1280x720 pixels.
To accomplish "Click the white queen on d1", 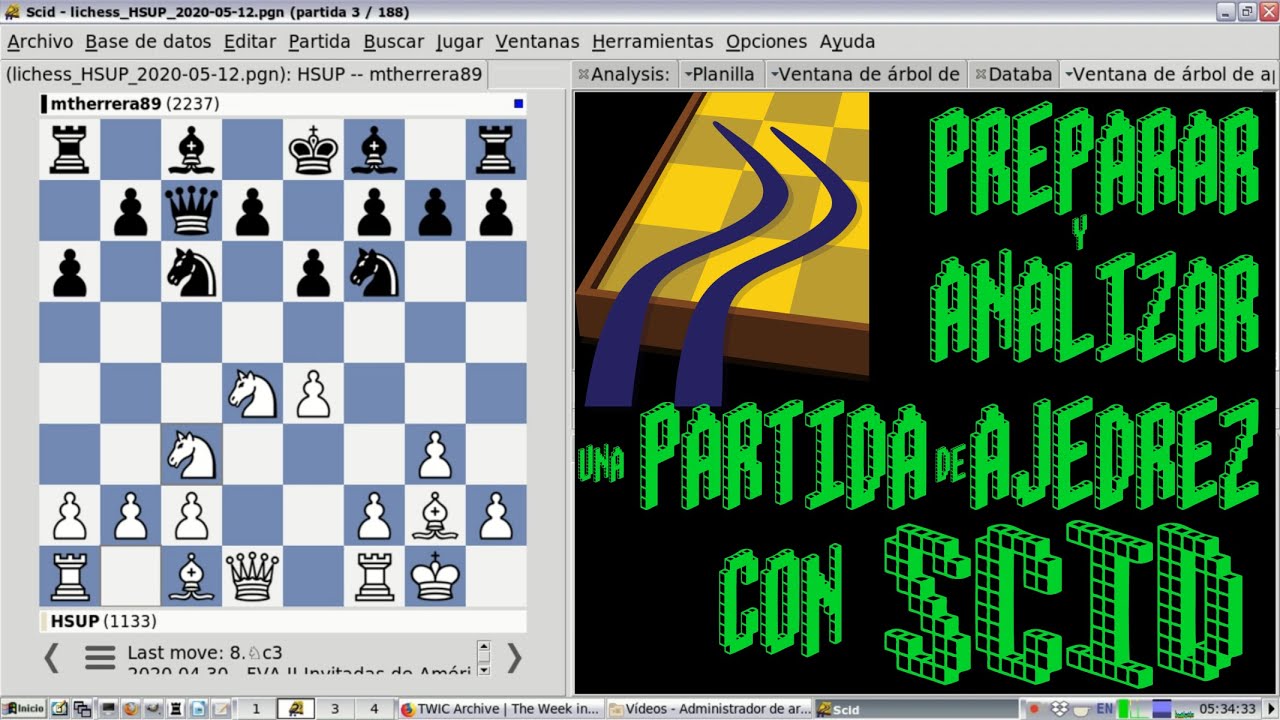I will coord(252,576).
